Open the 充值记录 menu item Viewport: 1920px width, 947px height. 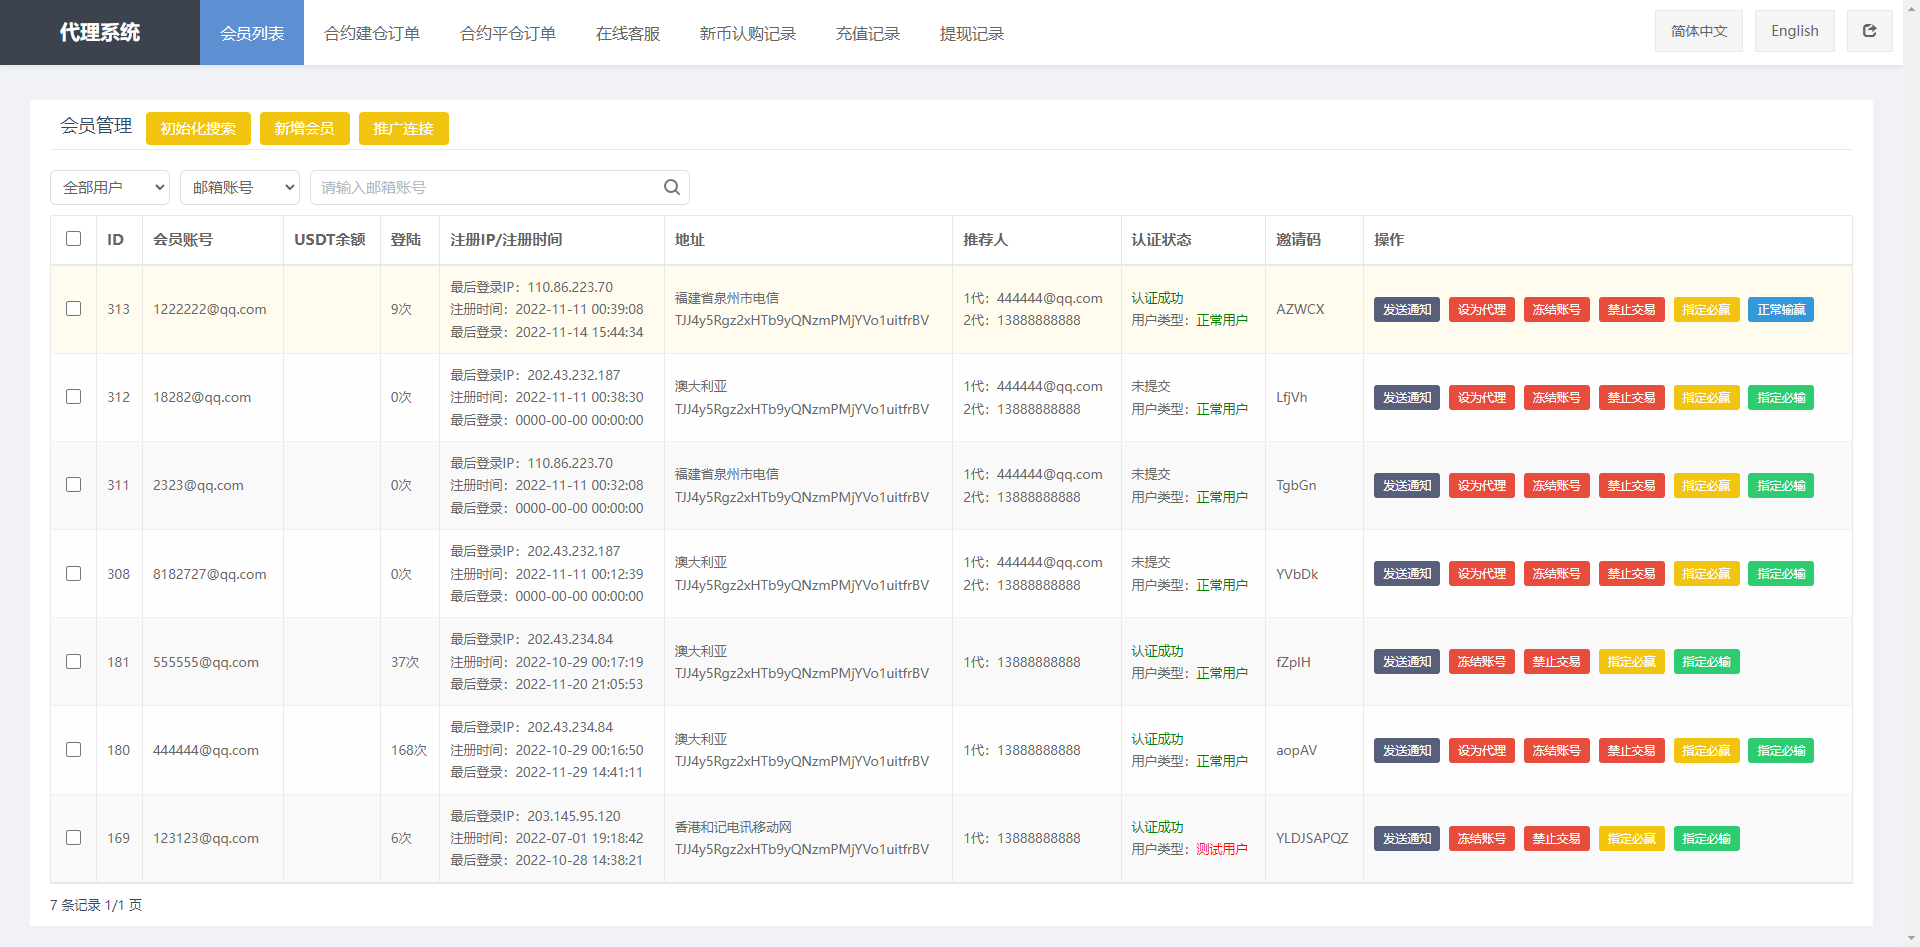868,33
